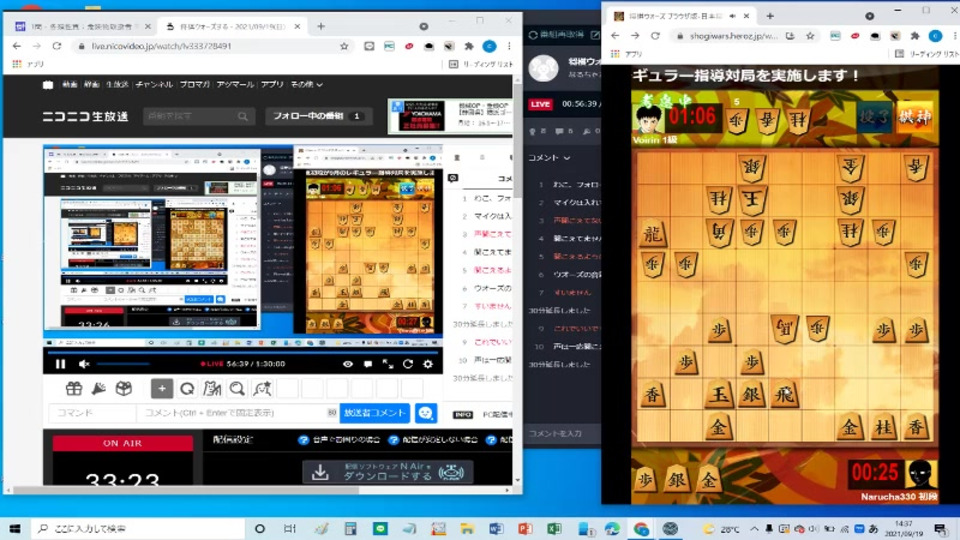The image size is (960, 540).
Task: Click the YOKOHAMA ad thumbnail
Action: coord(422,116)
